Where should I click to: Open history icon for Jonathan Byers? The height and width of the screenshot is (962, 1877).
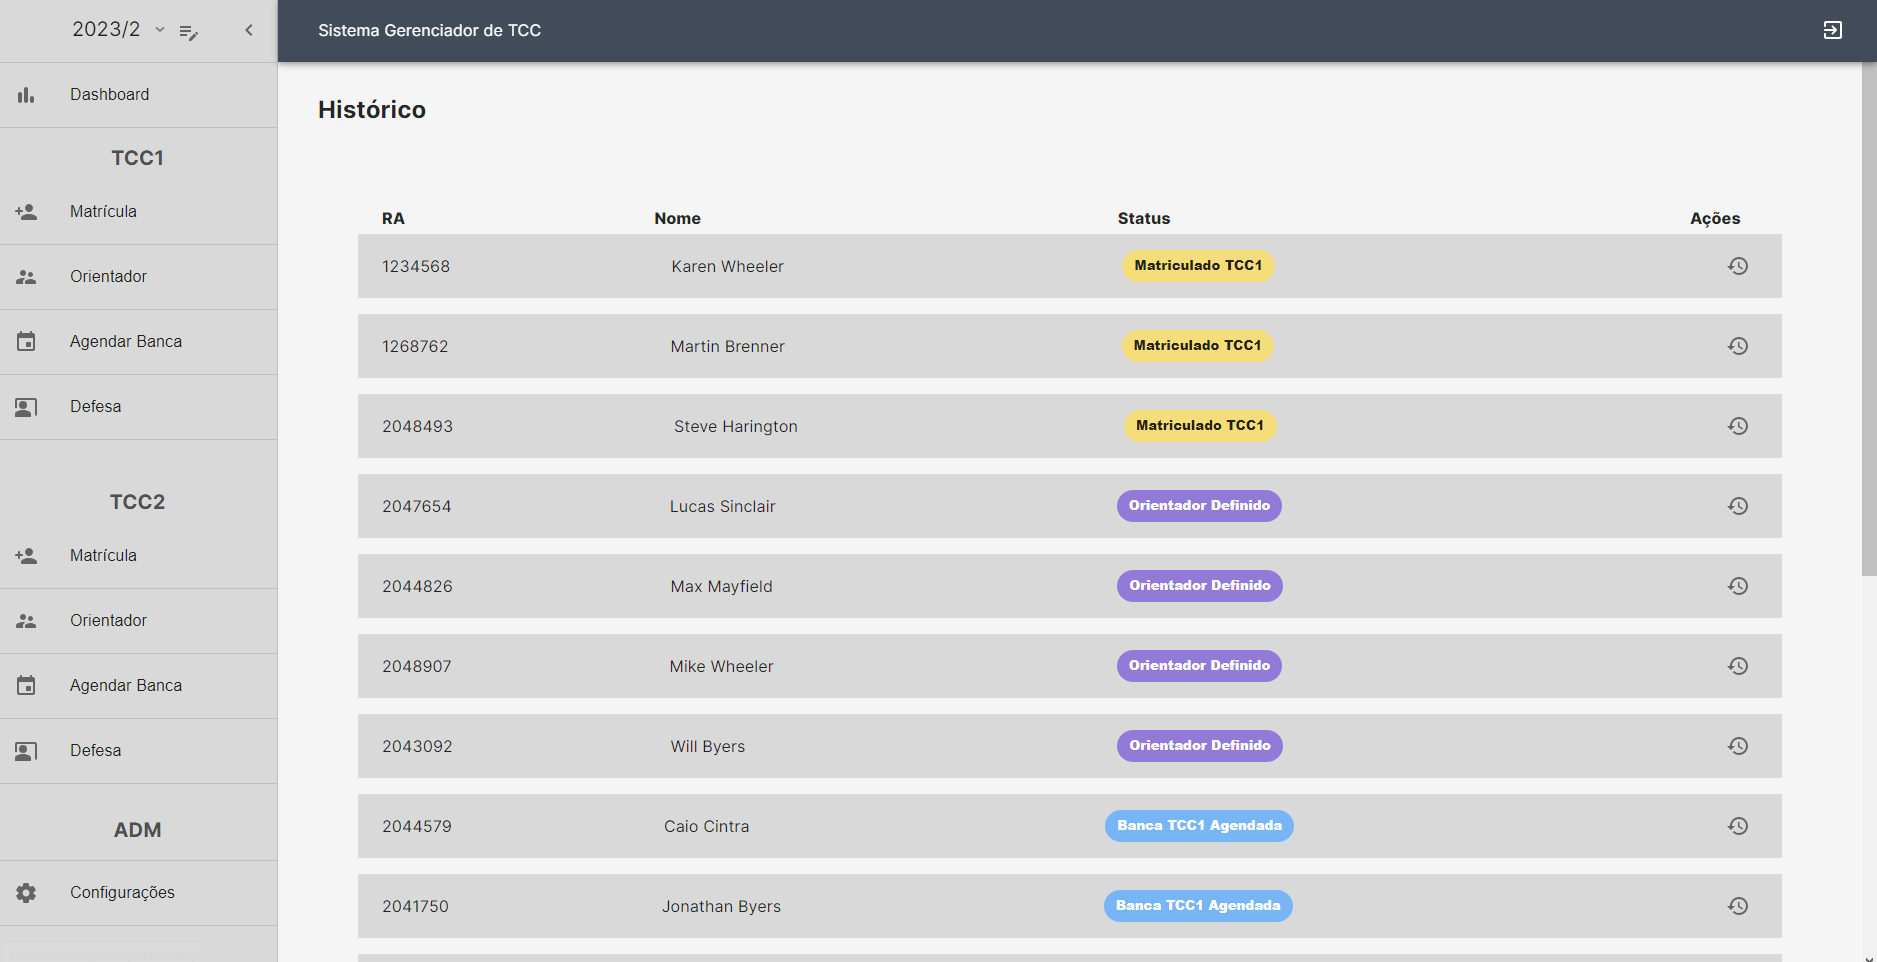click(x=1738, y=906)
